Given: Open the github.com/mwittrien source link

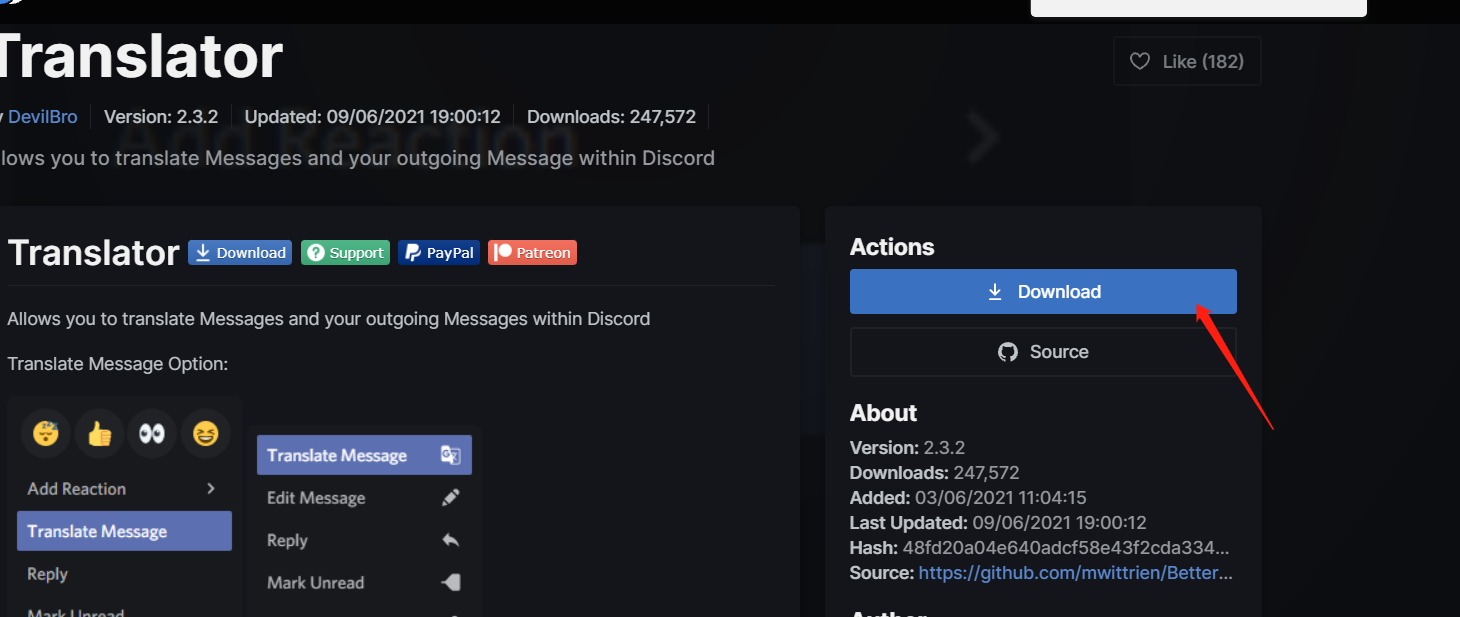Looking at the screenshot, I should point(1076,573).
